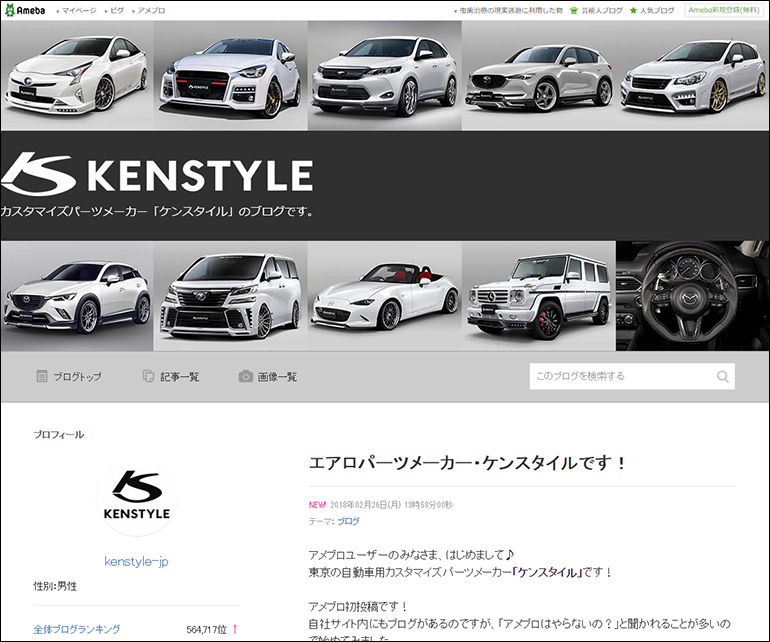Click the 564,717位 ranking value

click(207, 629)
